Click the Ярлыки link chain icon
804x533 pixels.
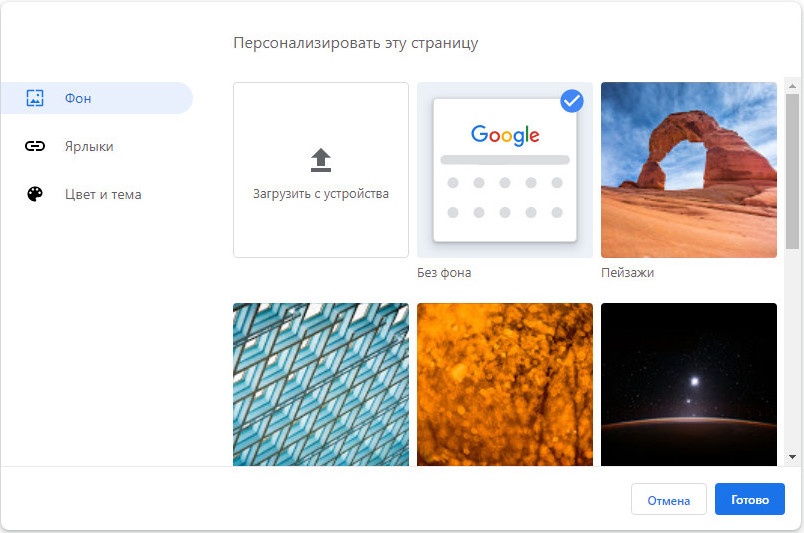35,146
